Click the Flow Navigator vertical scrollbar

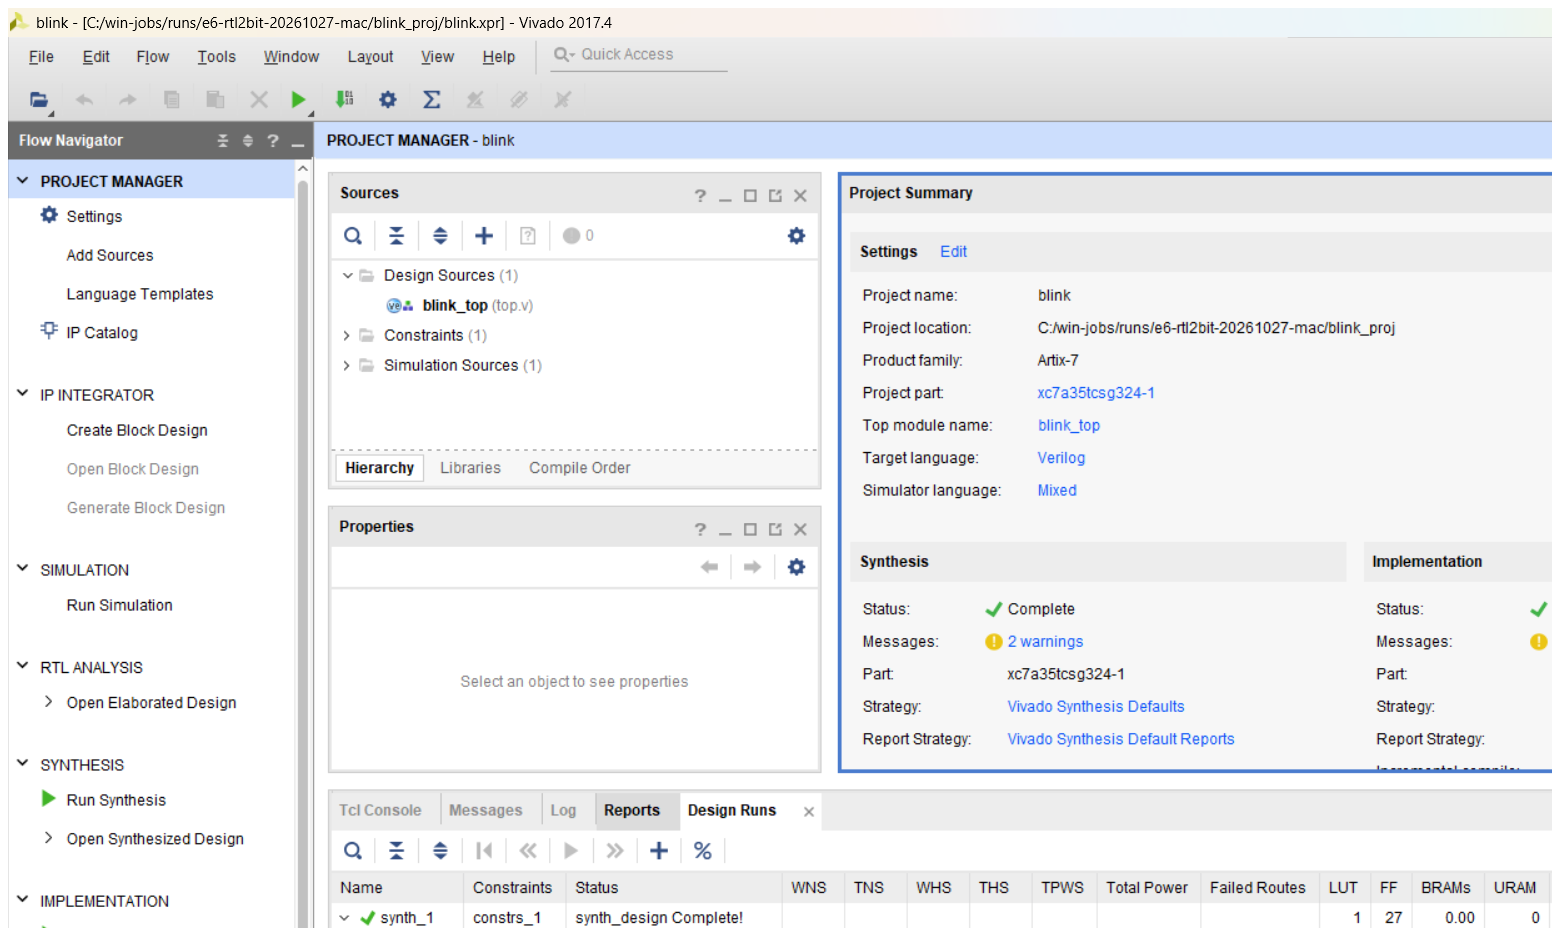tap(303, 550)
